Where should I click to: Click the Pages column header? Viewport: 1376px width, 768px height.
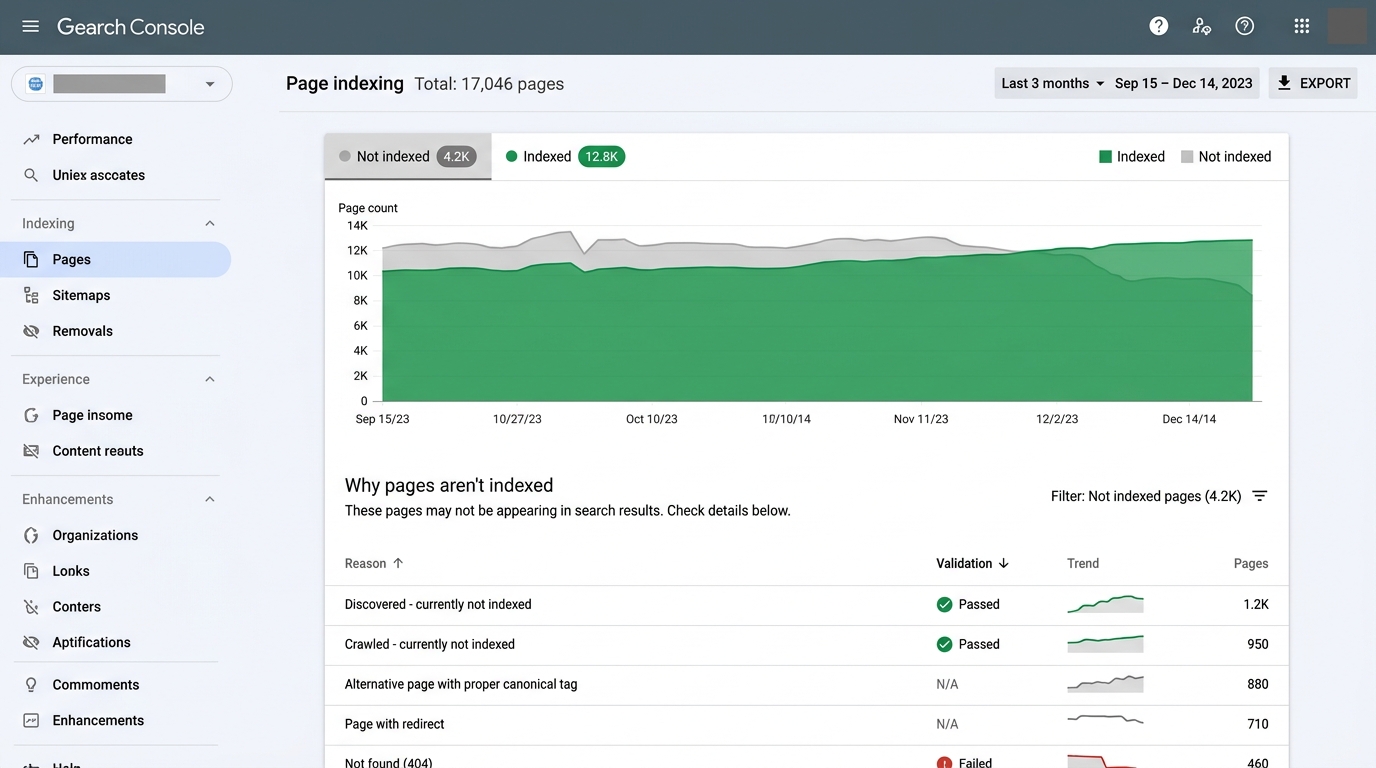click(1251, 563)
